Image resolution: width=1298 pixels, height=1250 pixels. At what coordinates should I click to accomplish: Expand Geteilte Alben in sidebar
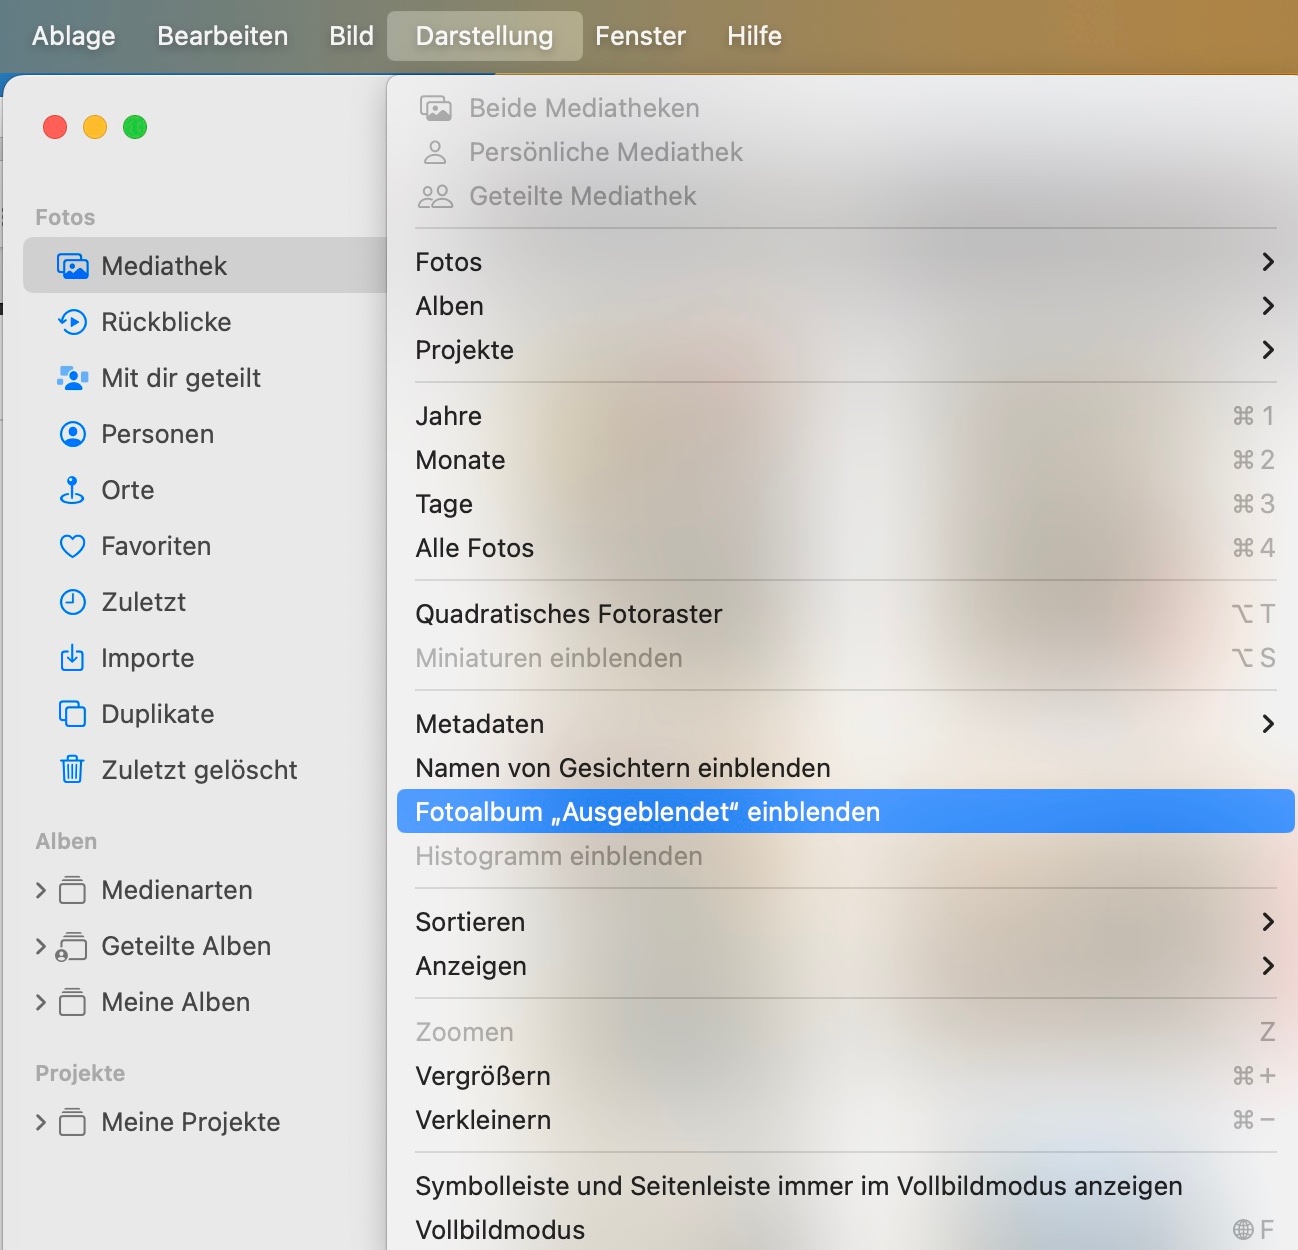coord(41,946)
